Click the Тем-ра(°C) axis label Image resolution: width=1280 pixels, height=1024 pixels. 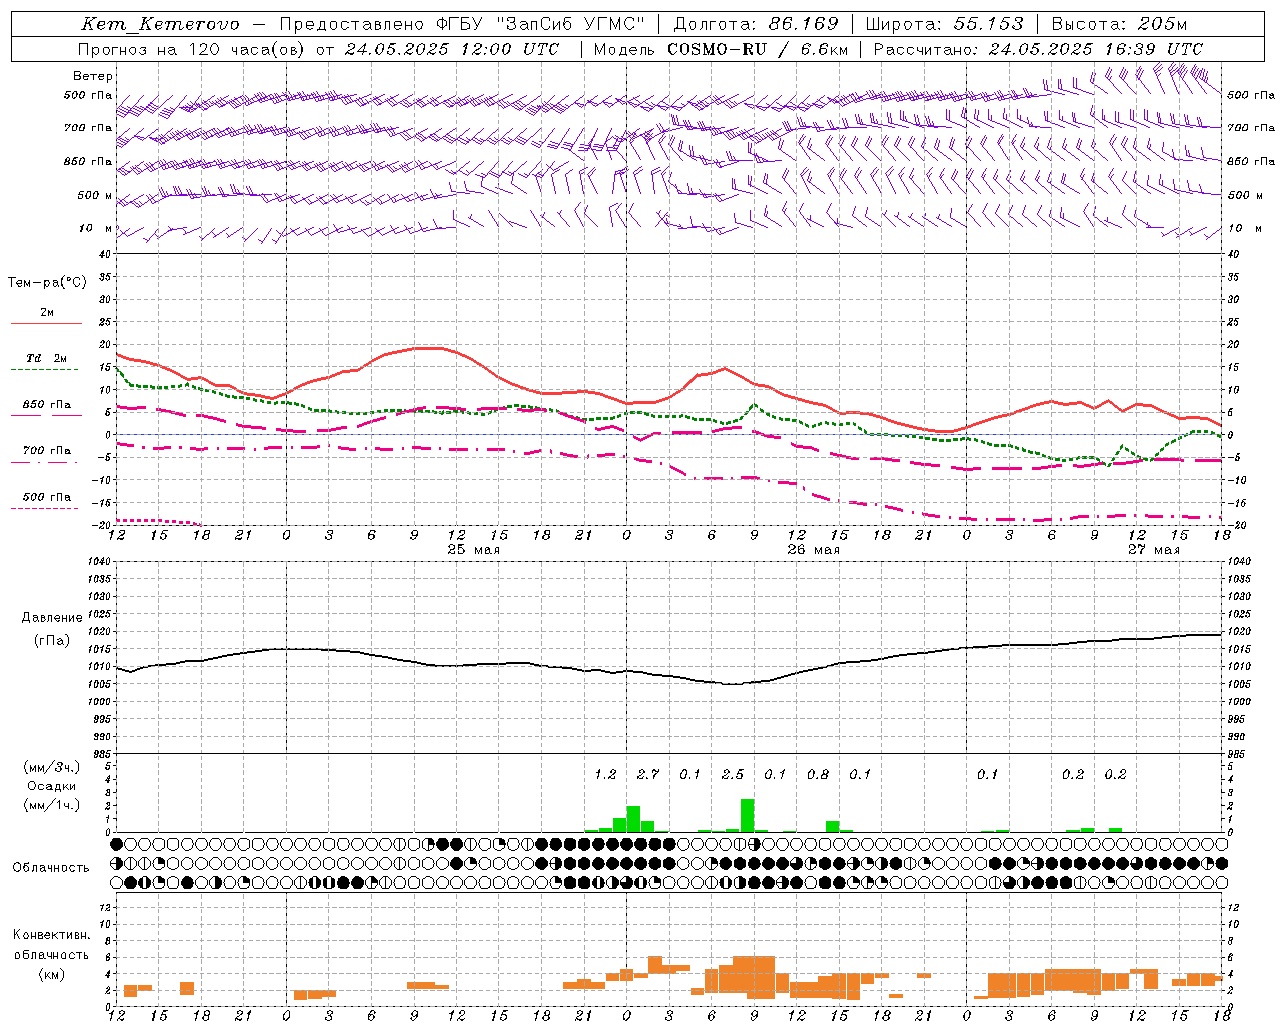pyautogui.click(x=47, y=283)
